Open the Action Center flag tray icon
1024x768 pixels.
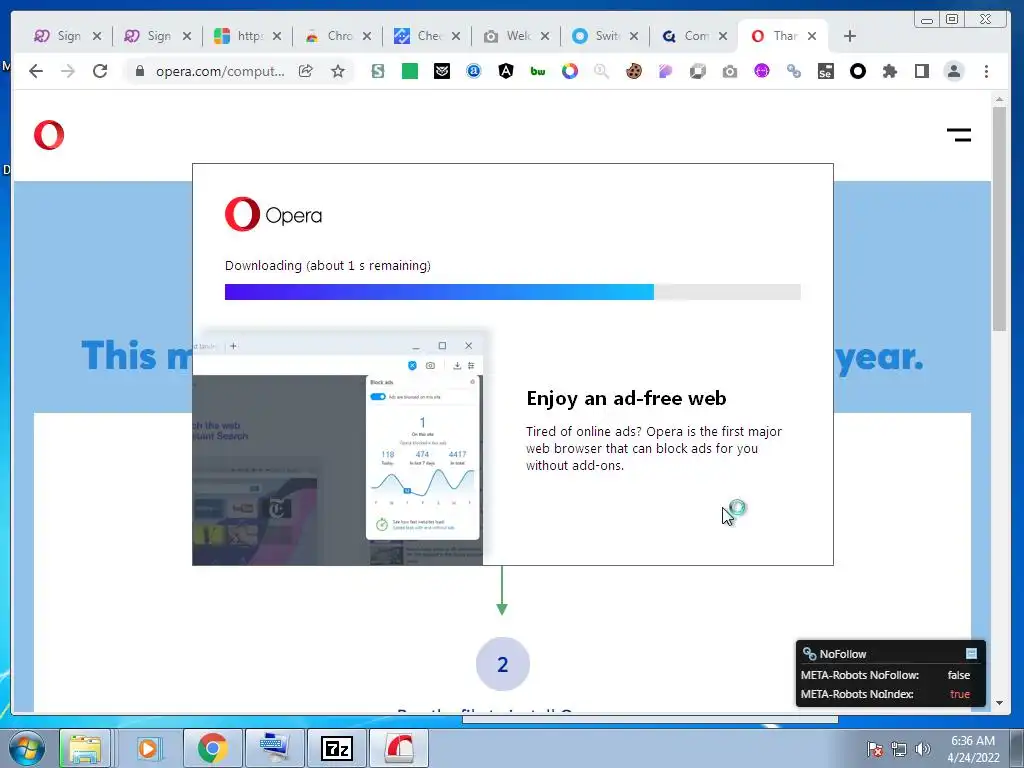click(x=875, y=749)
